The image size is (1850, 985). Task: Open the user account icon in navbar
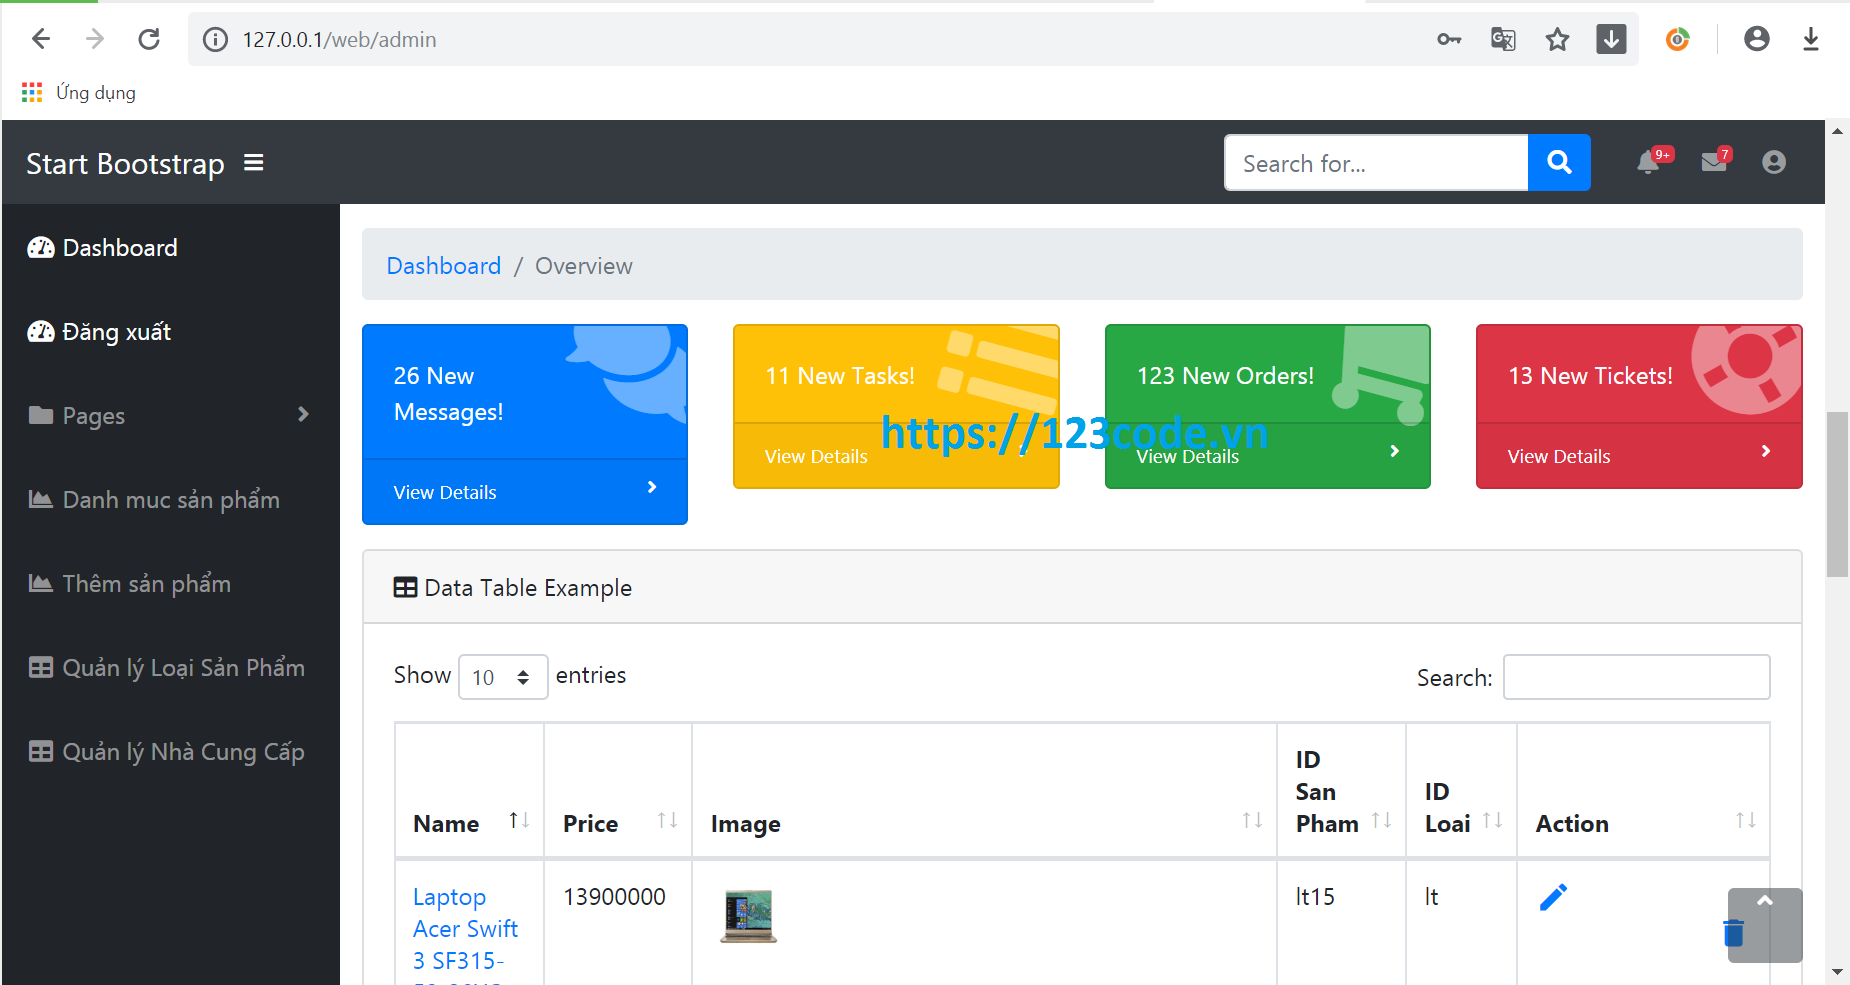pos(1774,162)
